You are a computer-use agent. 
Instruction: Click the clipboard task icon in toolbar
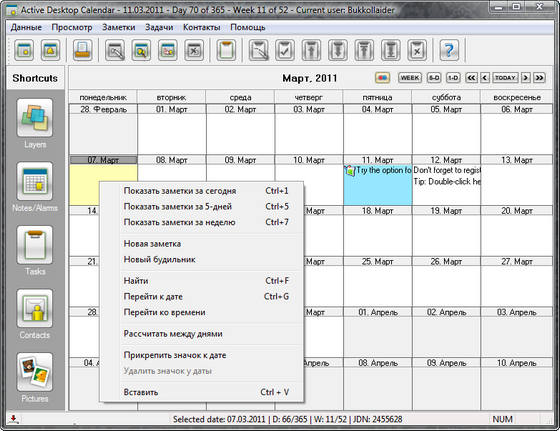click(x=226, y=50)
